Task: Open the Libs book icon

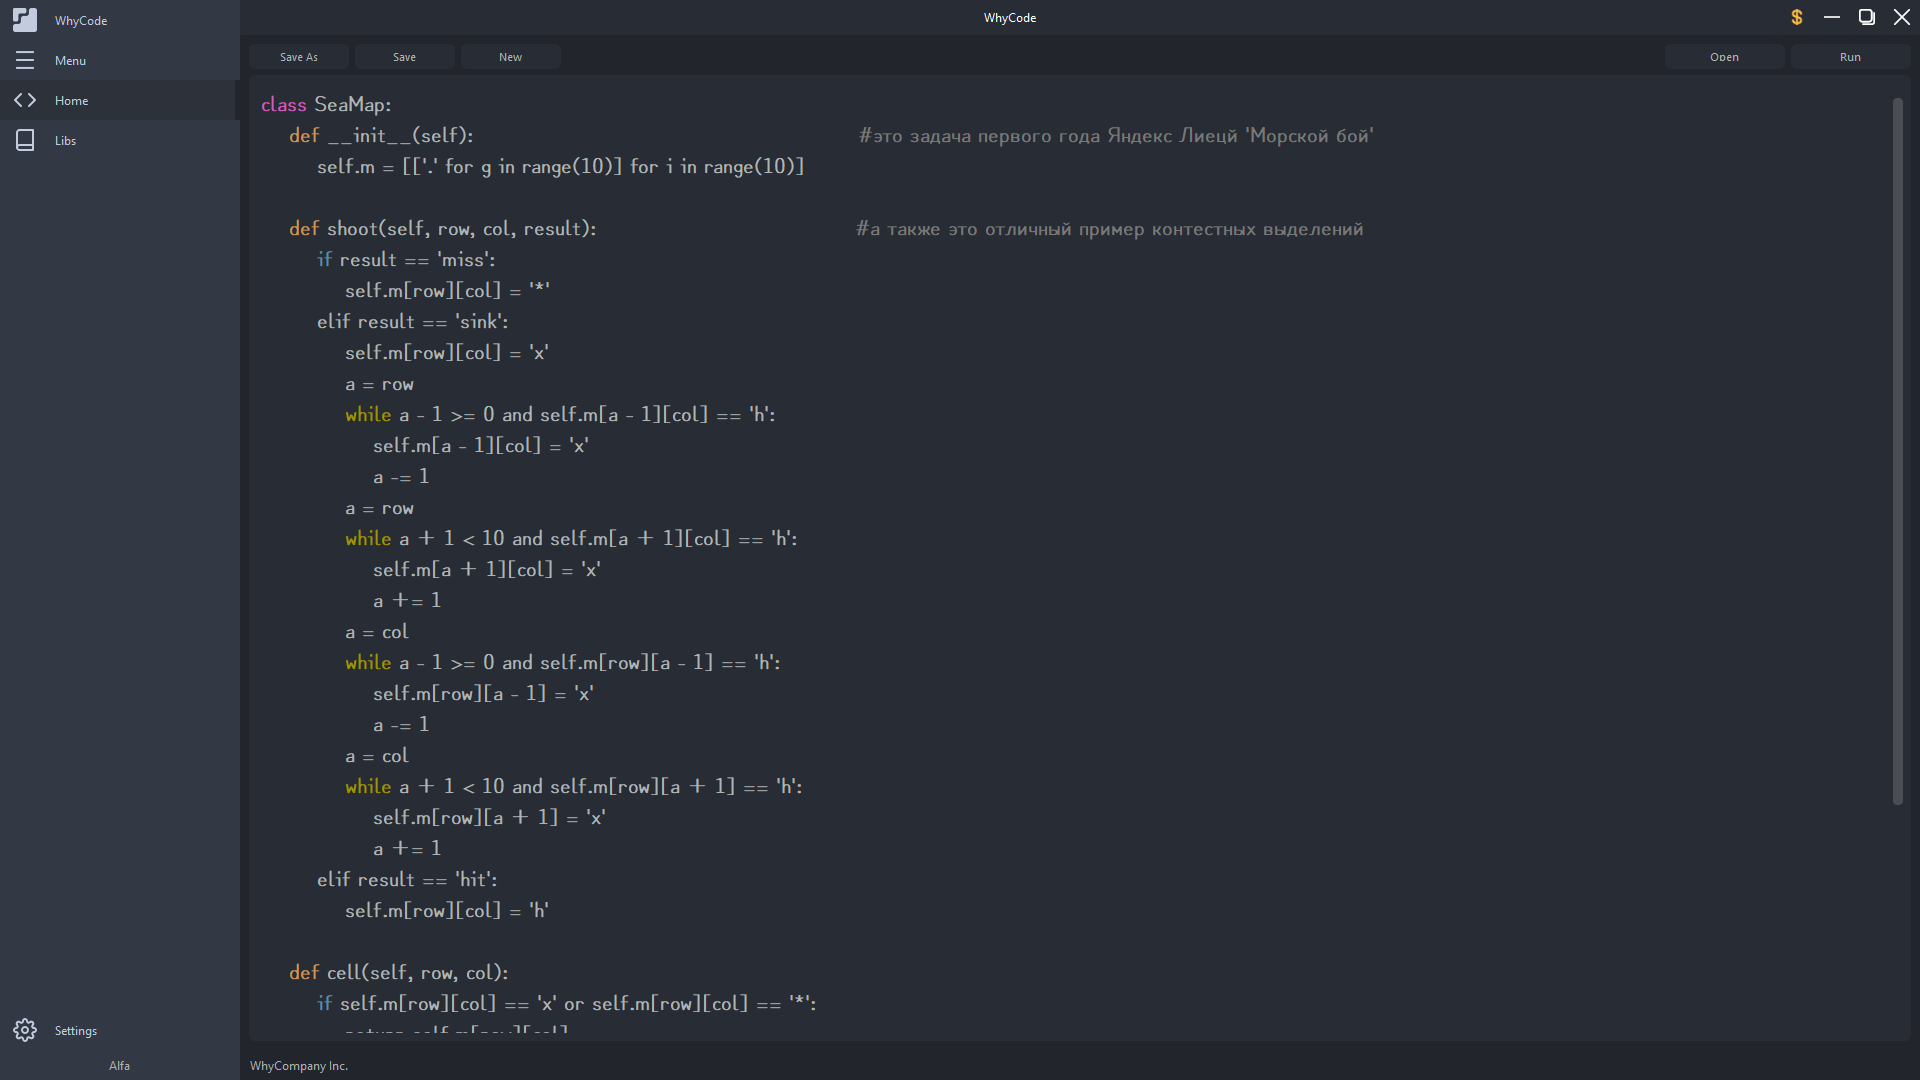Action: coord(25,140)
